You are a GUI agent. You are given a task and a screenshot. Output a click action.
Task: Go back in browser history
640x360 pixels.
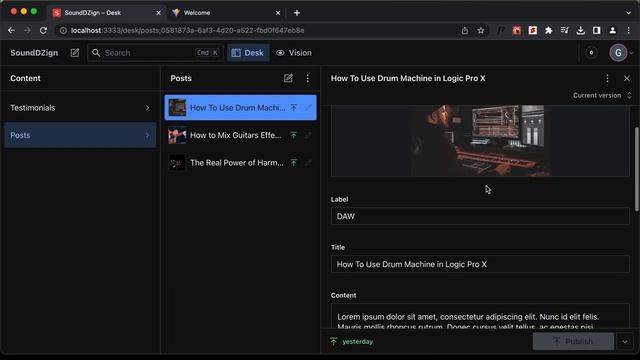(x=11, y=30)
